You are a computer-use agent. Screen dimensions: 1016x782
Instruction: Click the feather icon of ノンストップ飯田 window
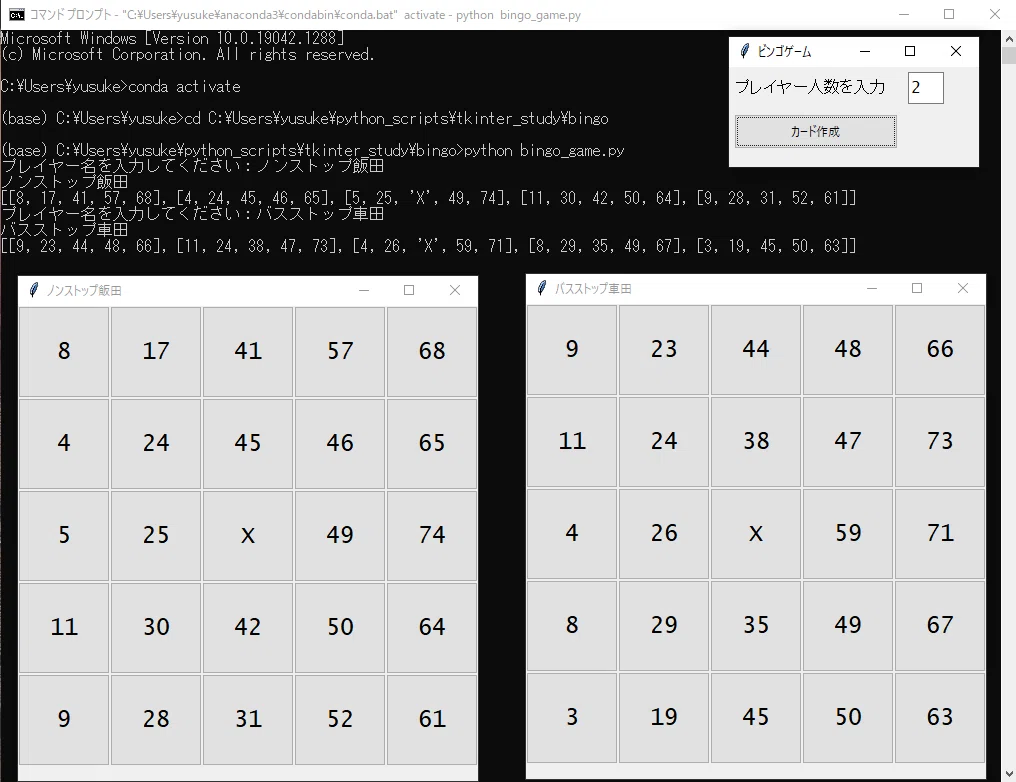point(34,290)
